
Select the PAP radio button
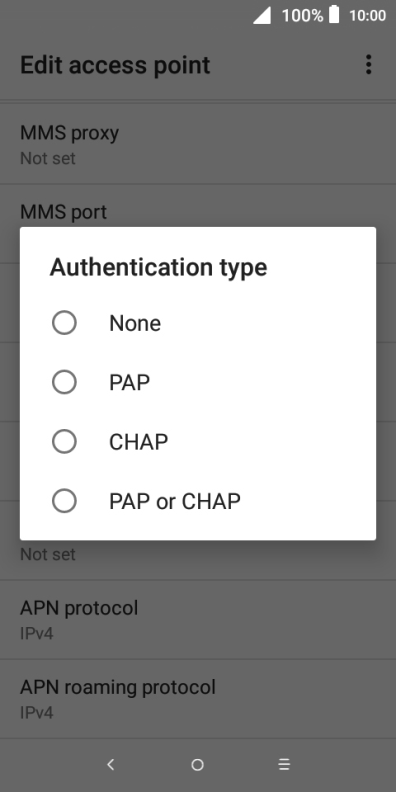[x=64, y=382]
